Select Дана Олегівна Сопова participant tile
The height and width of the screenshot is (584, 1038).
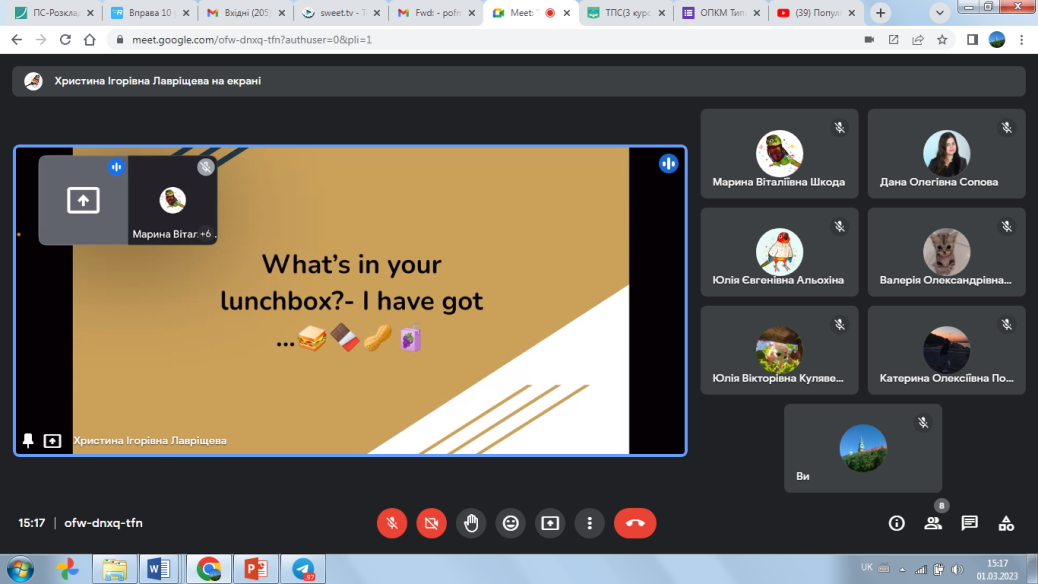[x=947, y=154]
